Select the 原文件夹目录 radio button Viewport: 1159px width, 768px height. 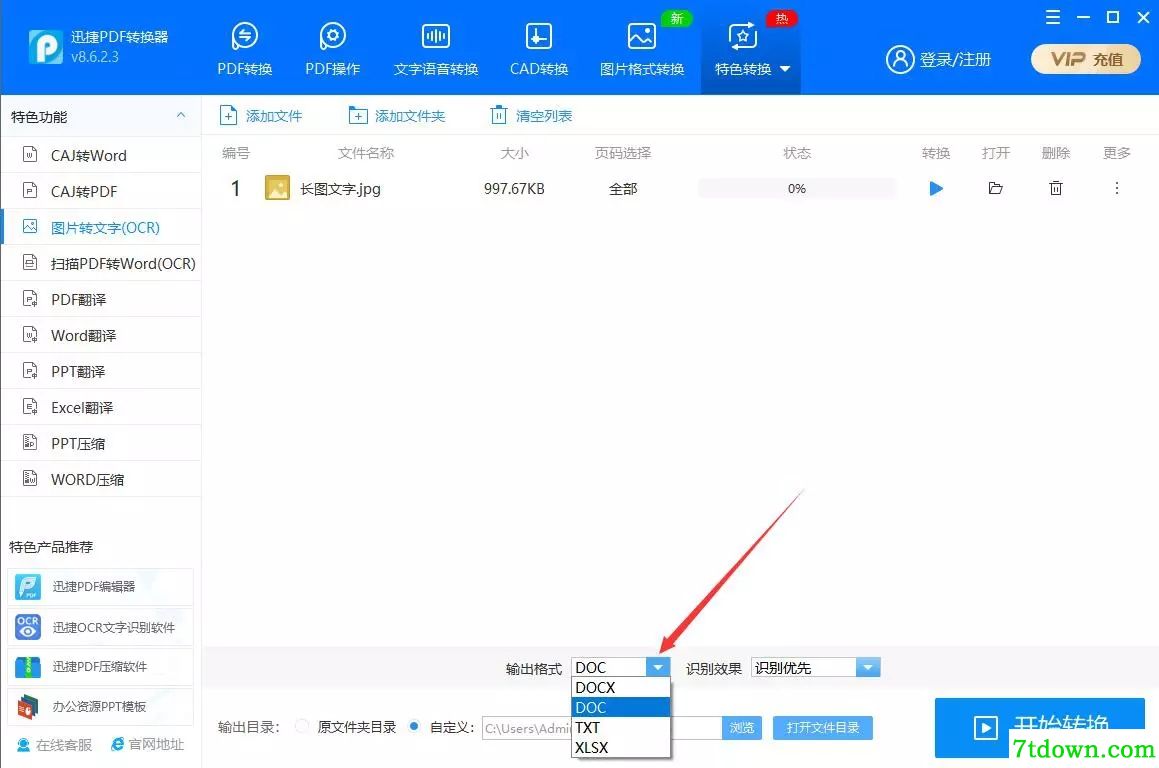point(302,727)
